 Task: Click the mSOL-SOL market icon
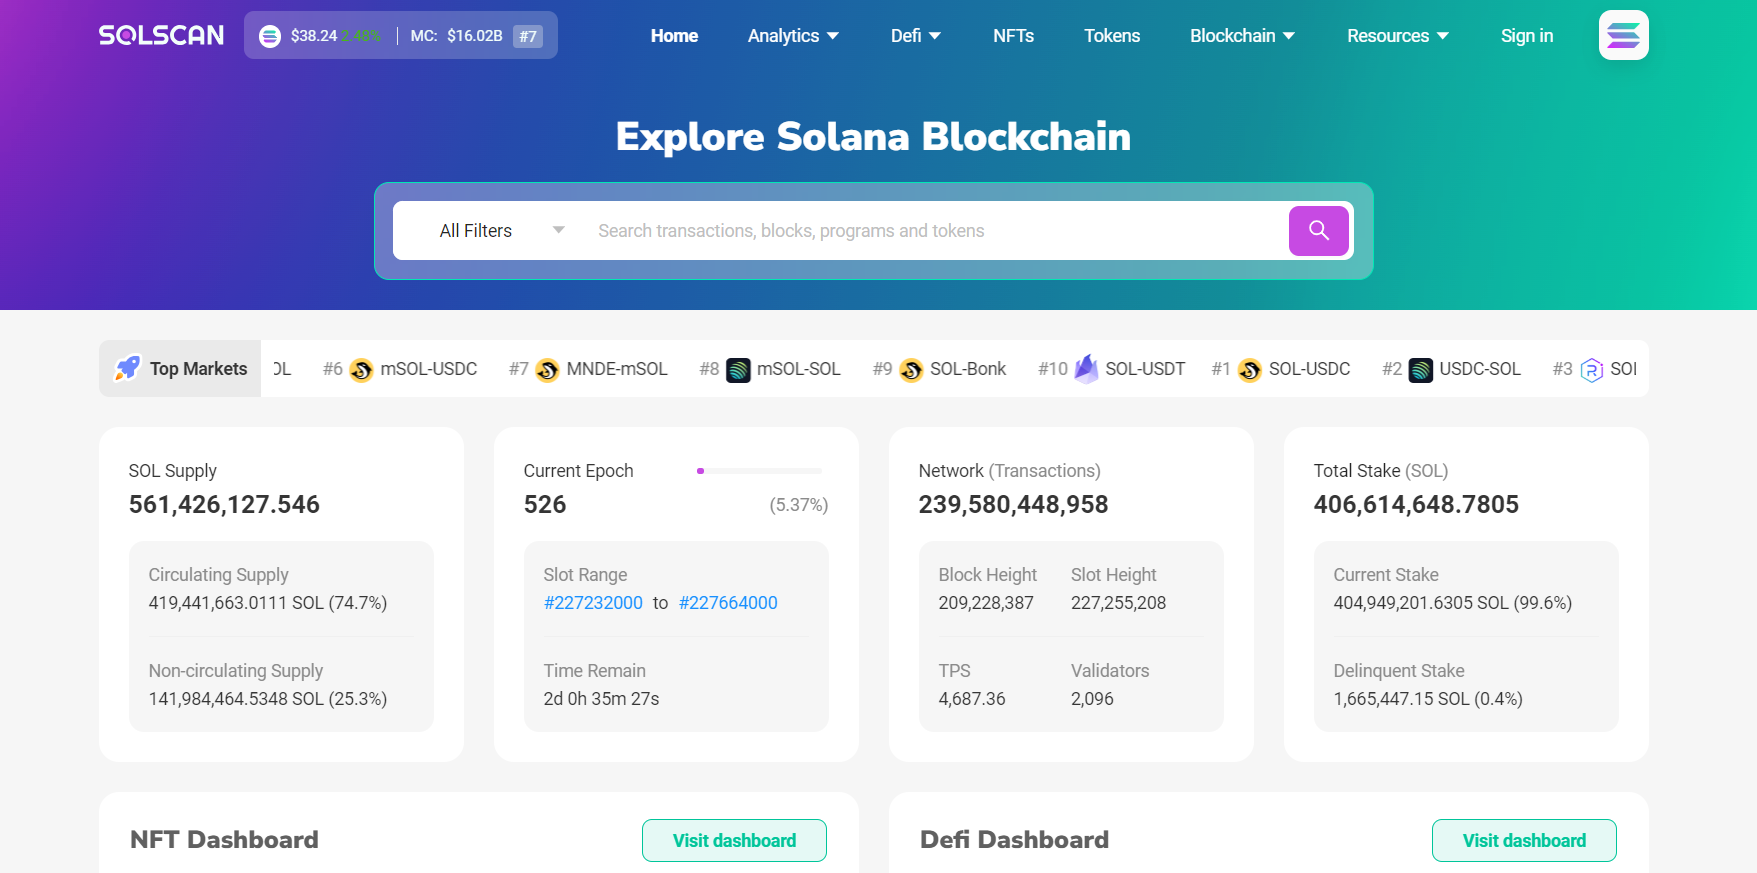pyautogui.click(x=738, y=370)
